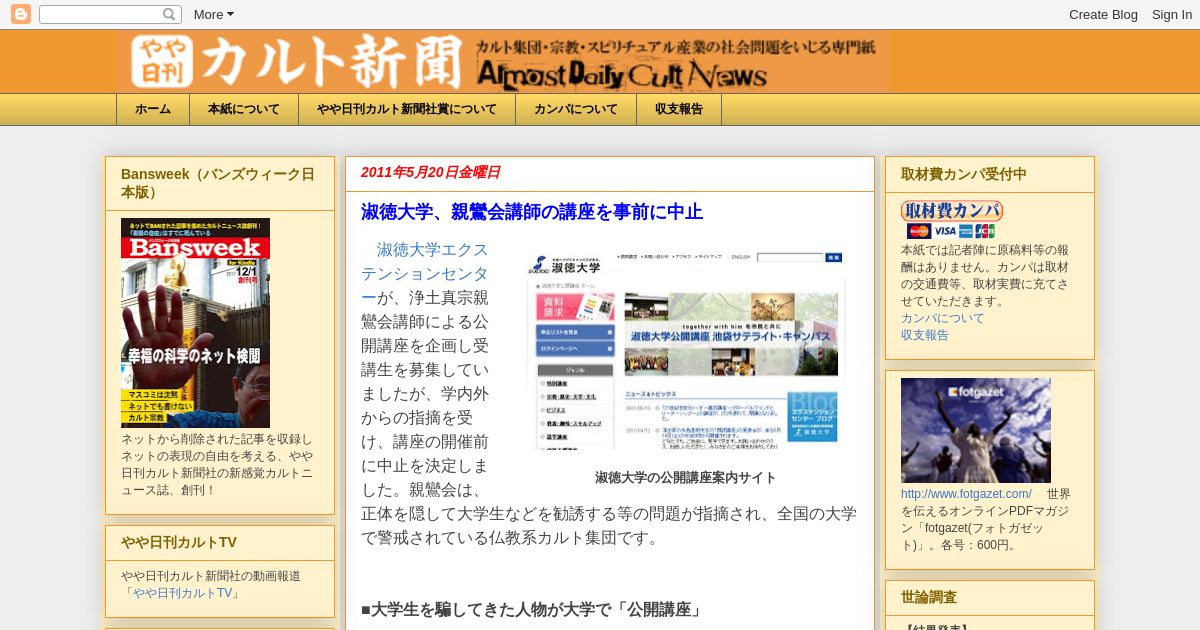Click the Create Blog link
The image size is (1200, 630).
1103,14
